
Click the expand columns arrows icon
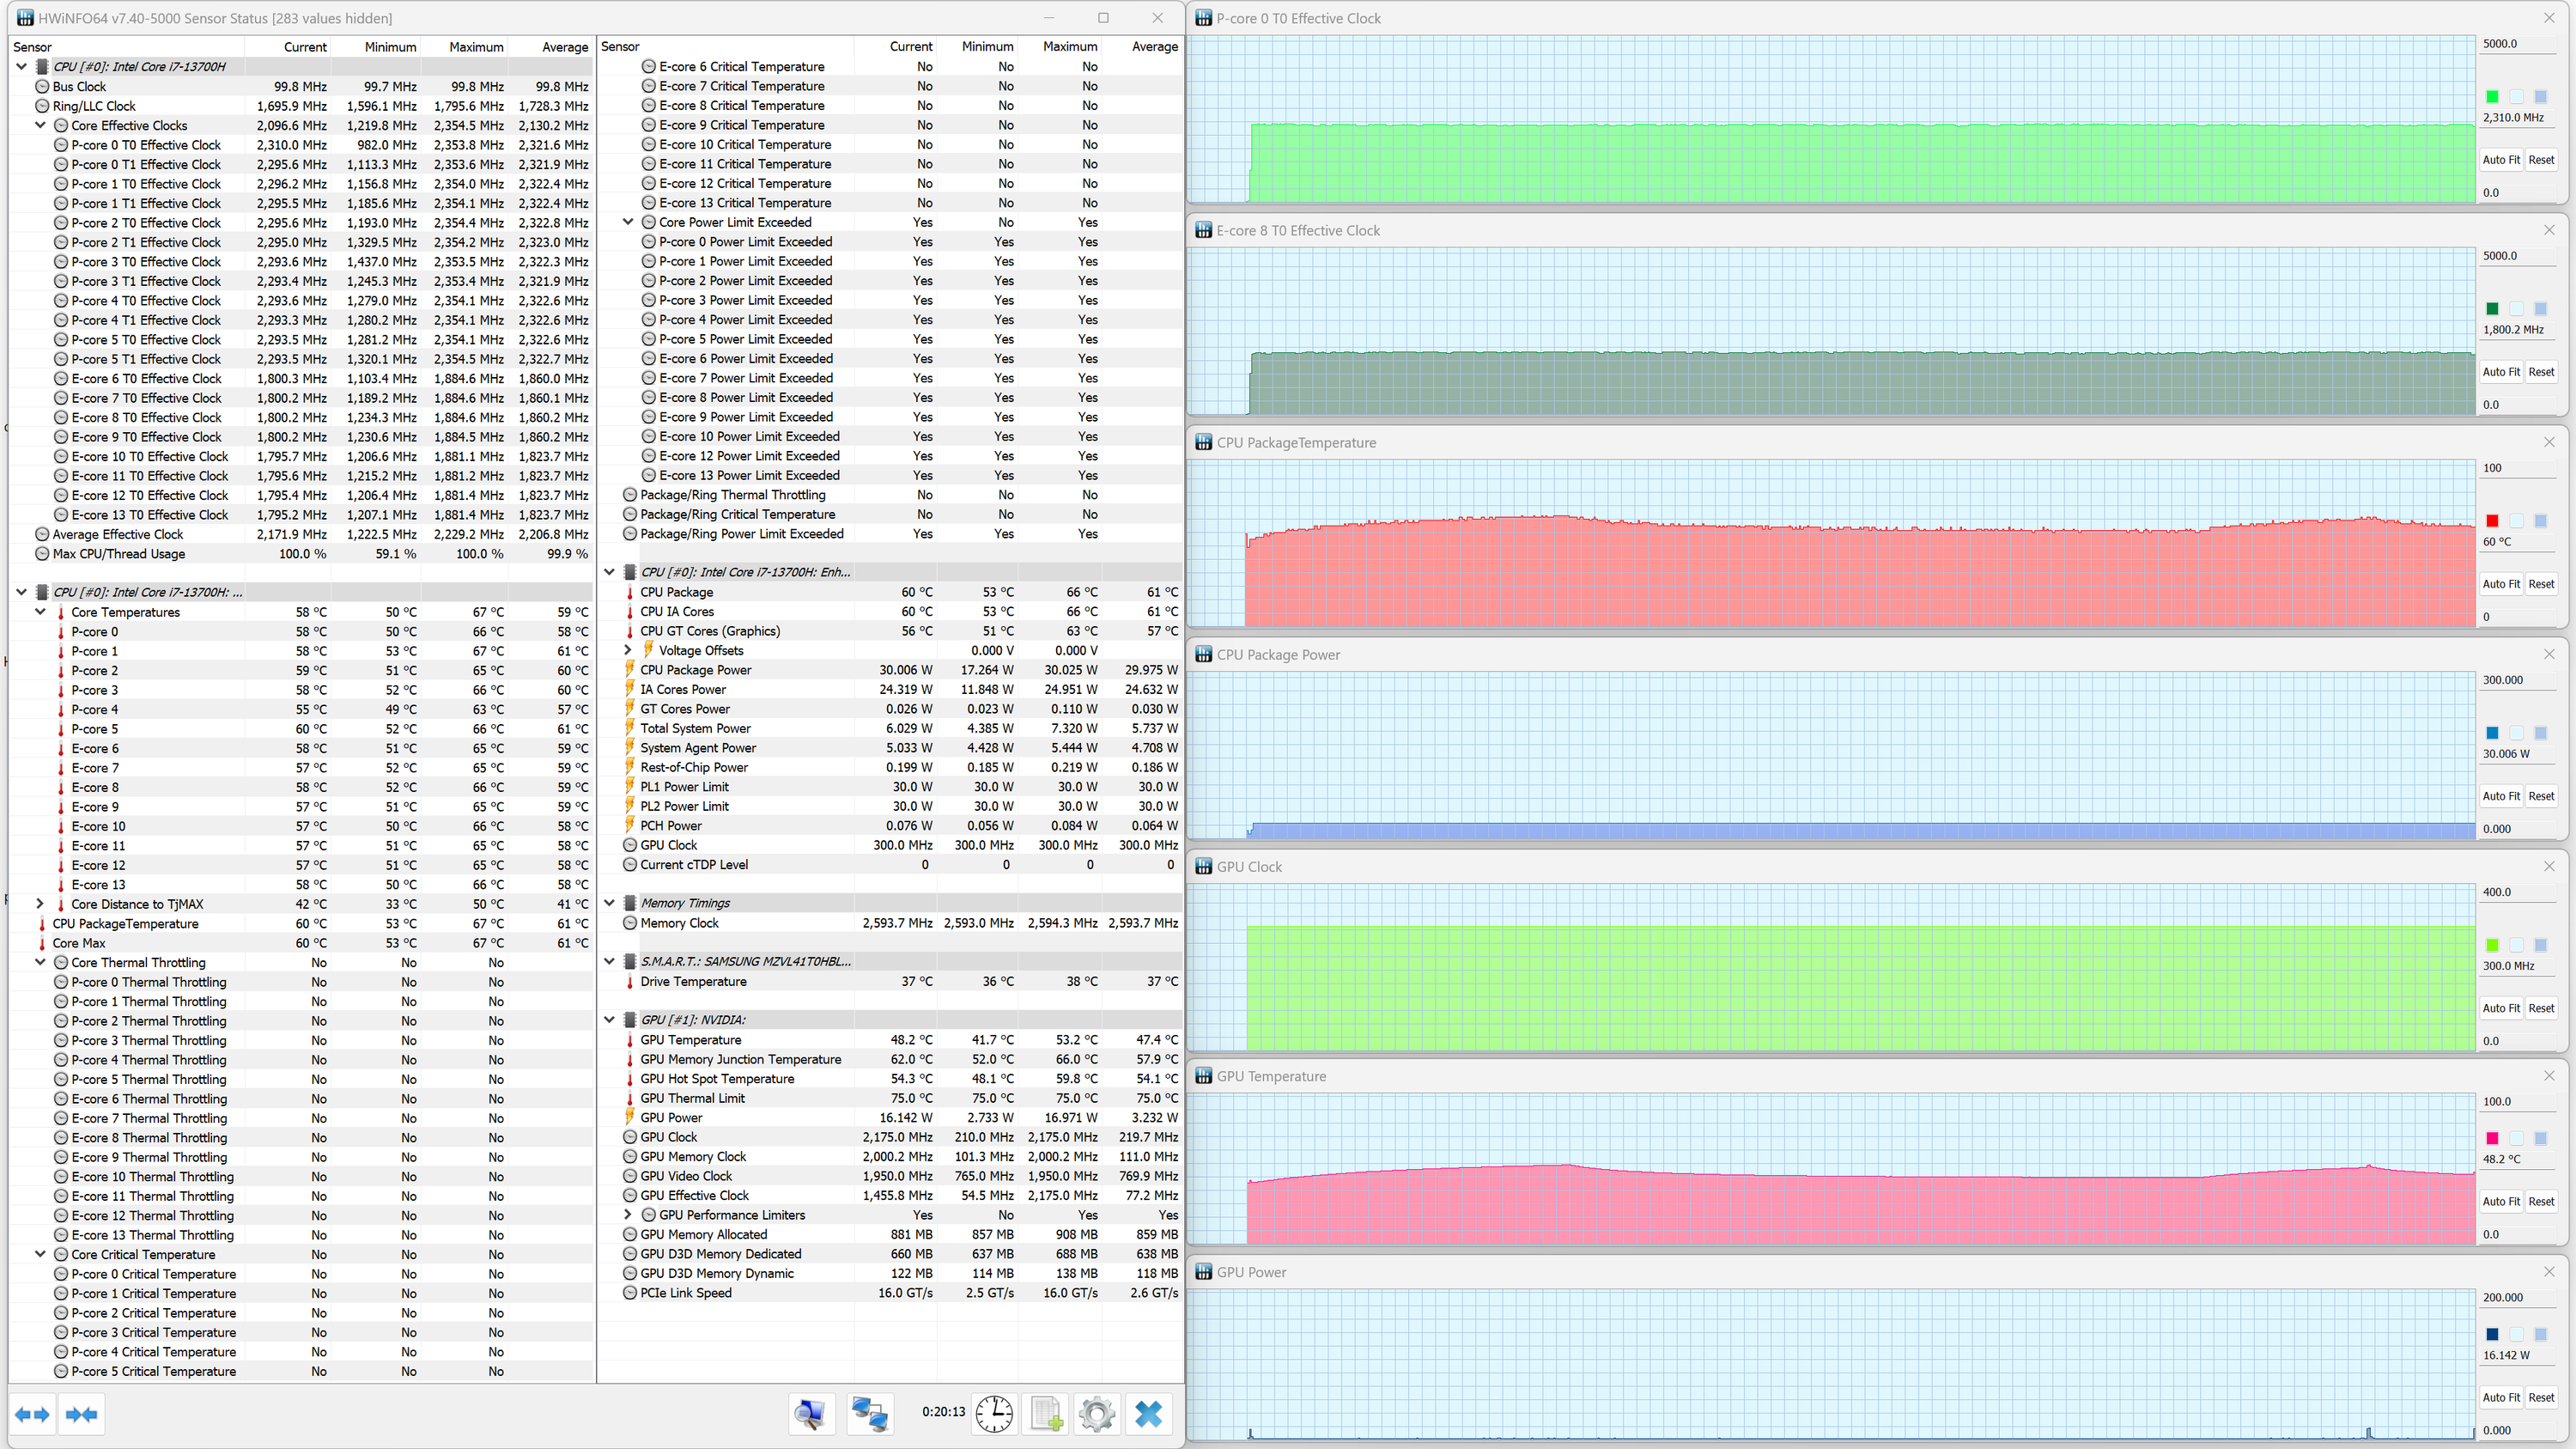point(33,1414)
